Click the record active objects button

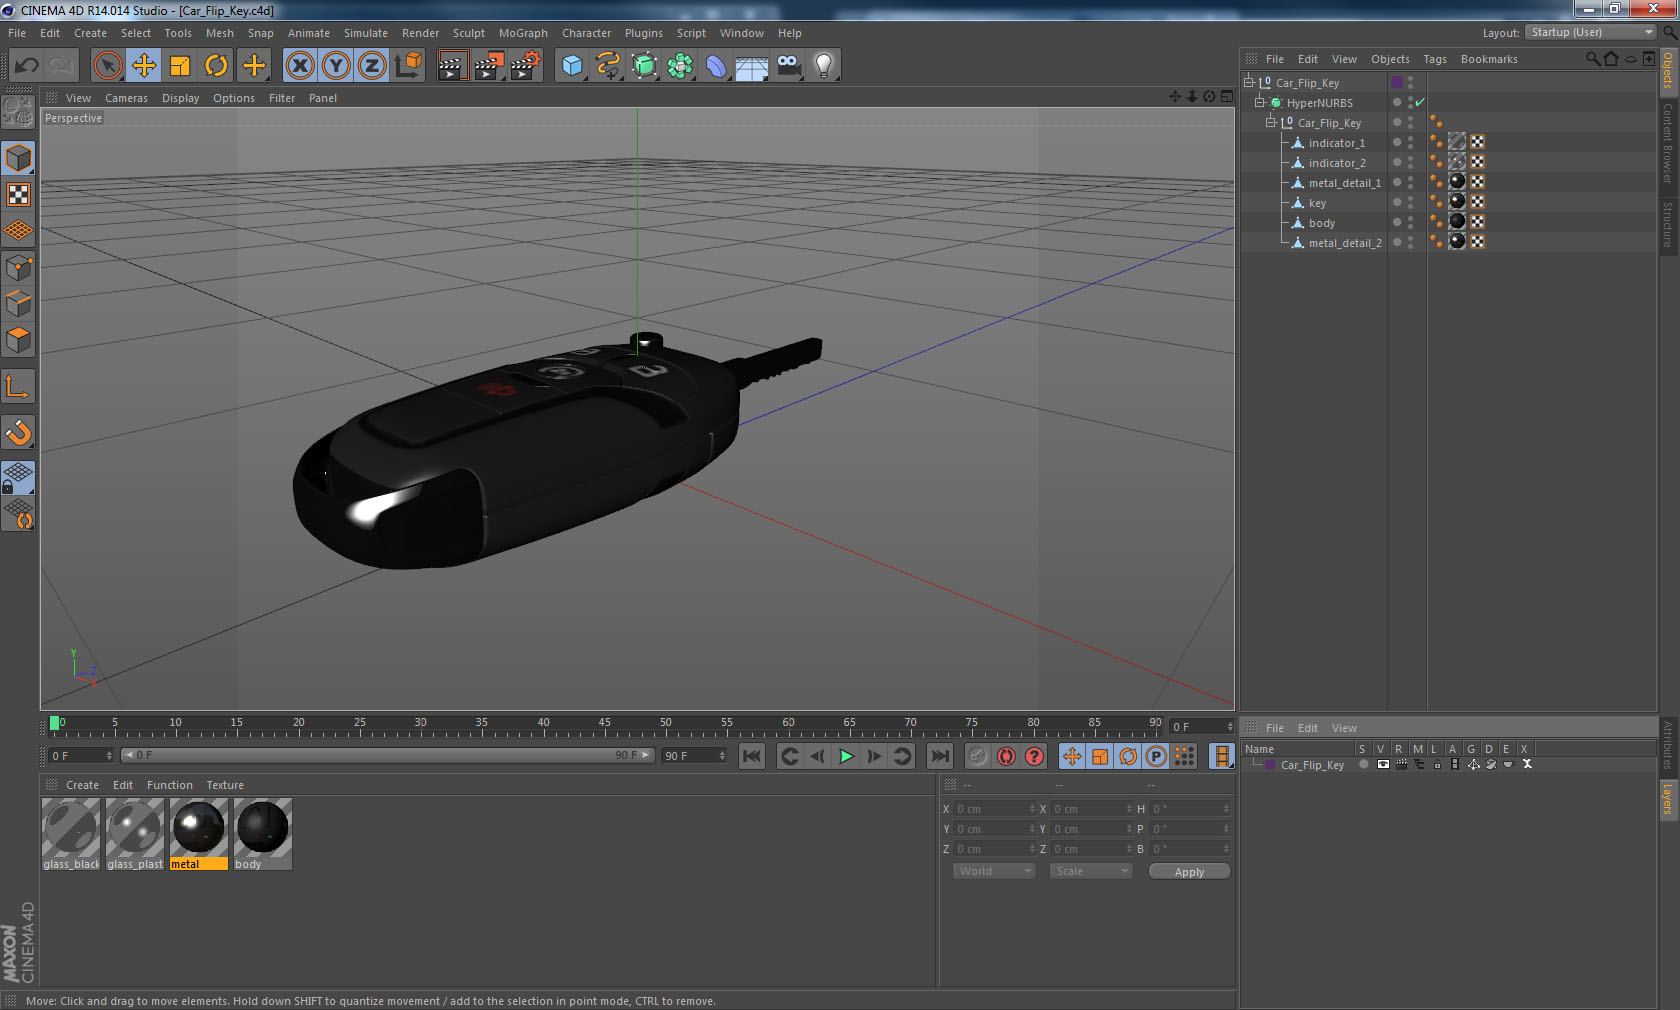[x=978, y=756]
